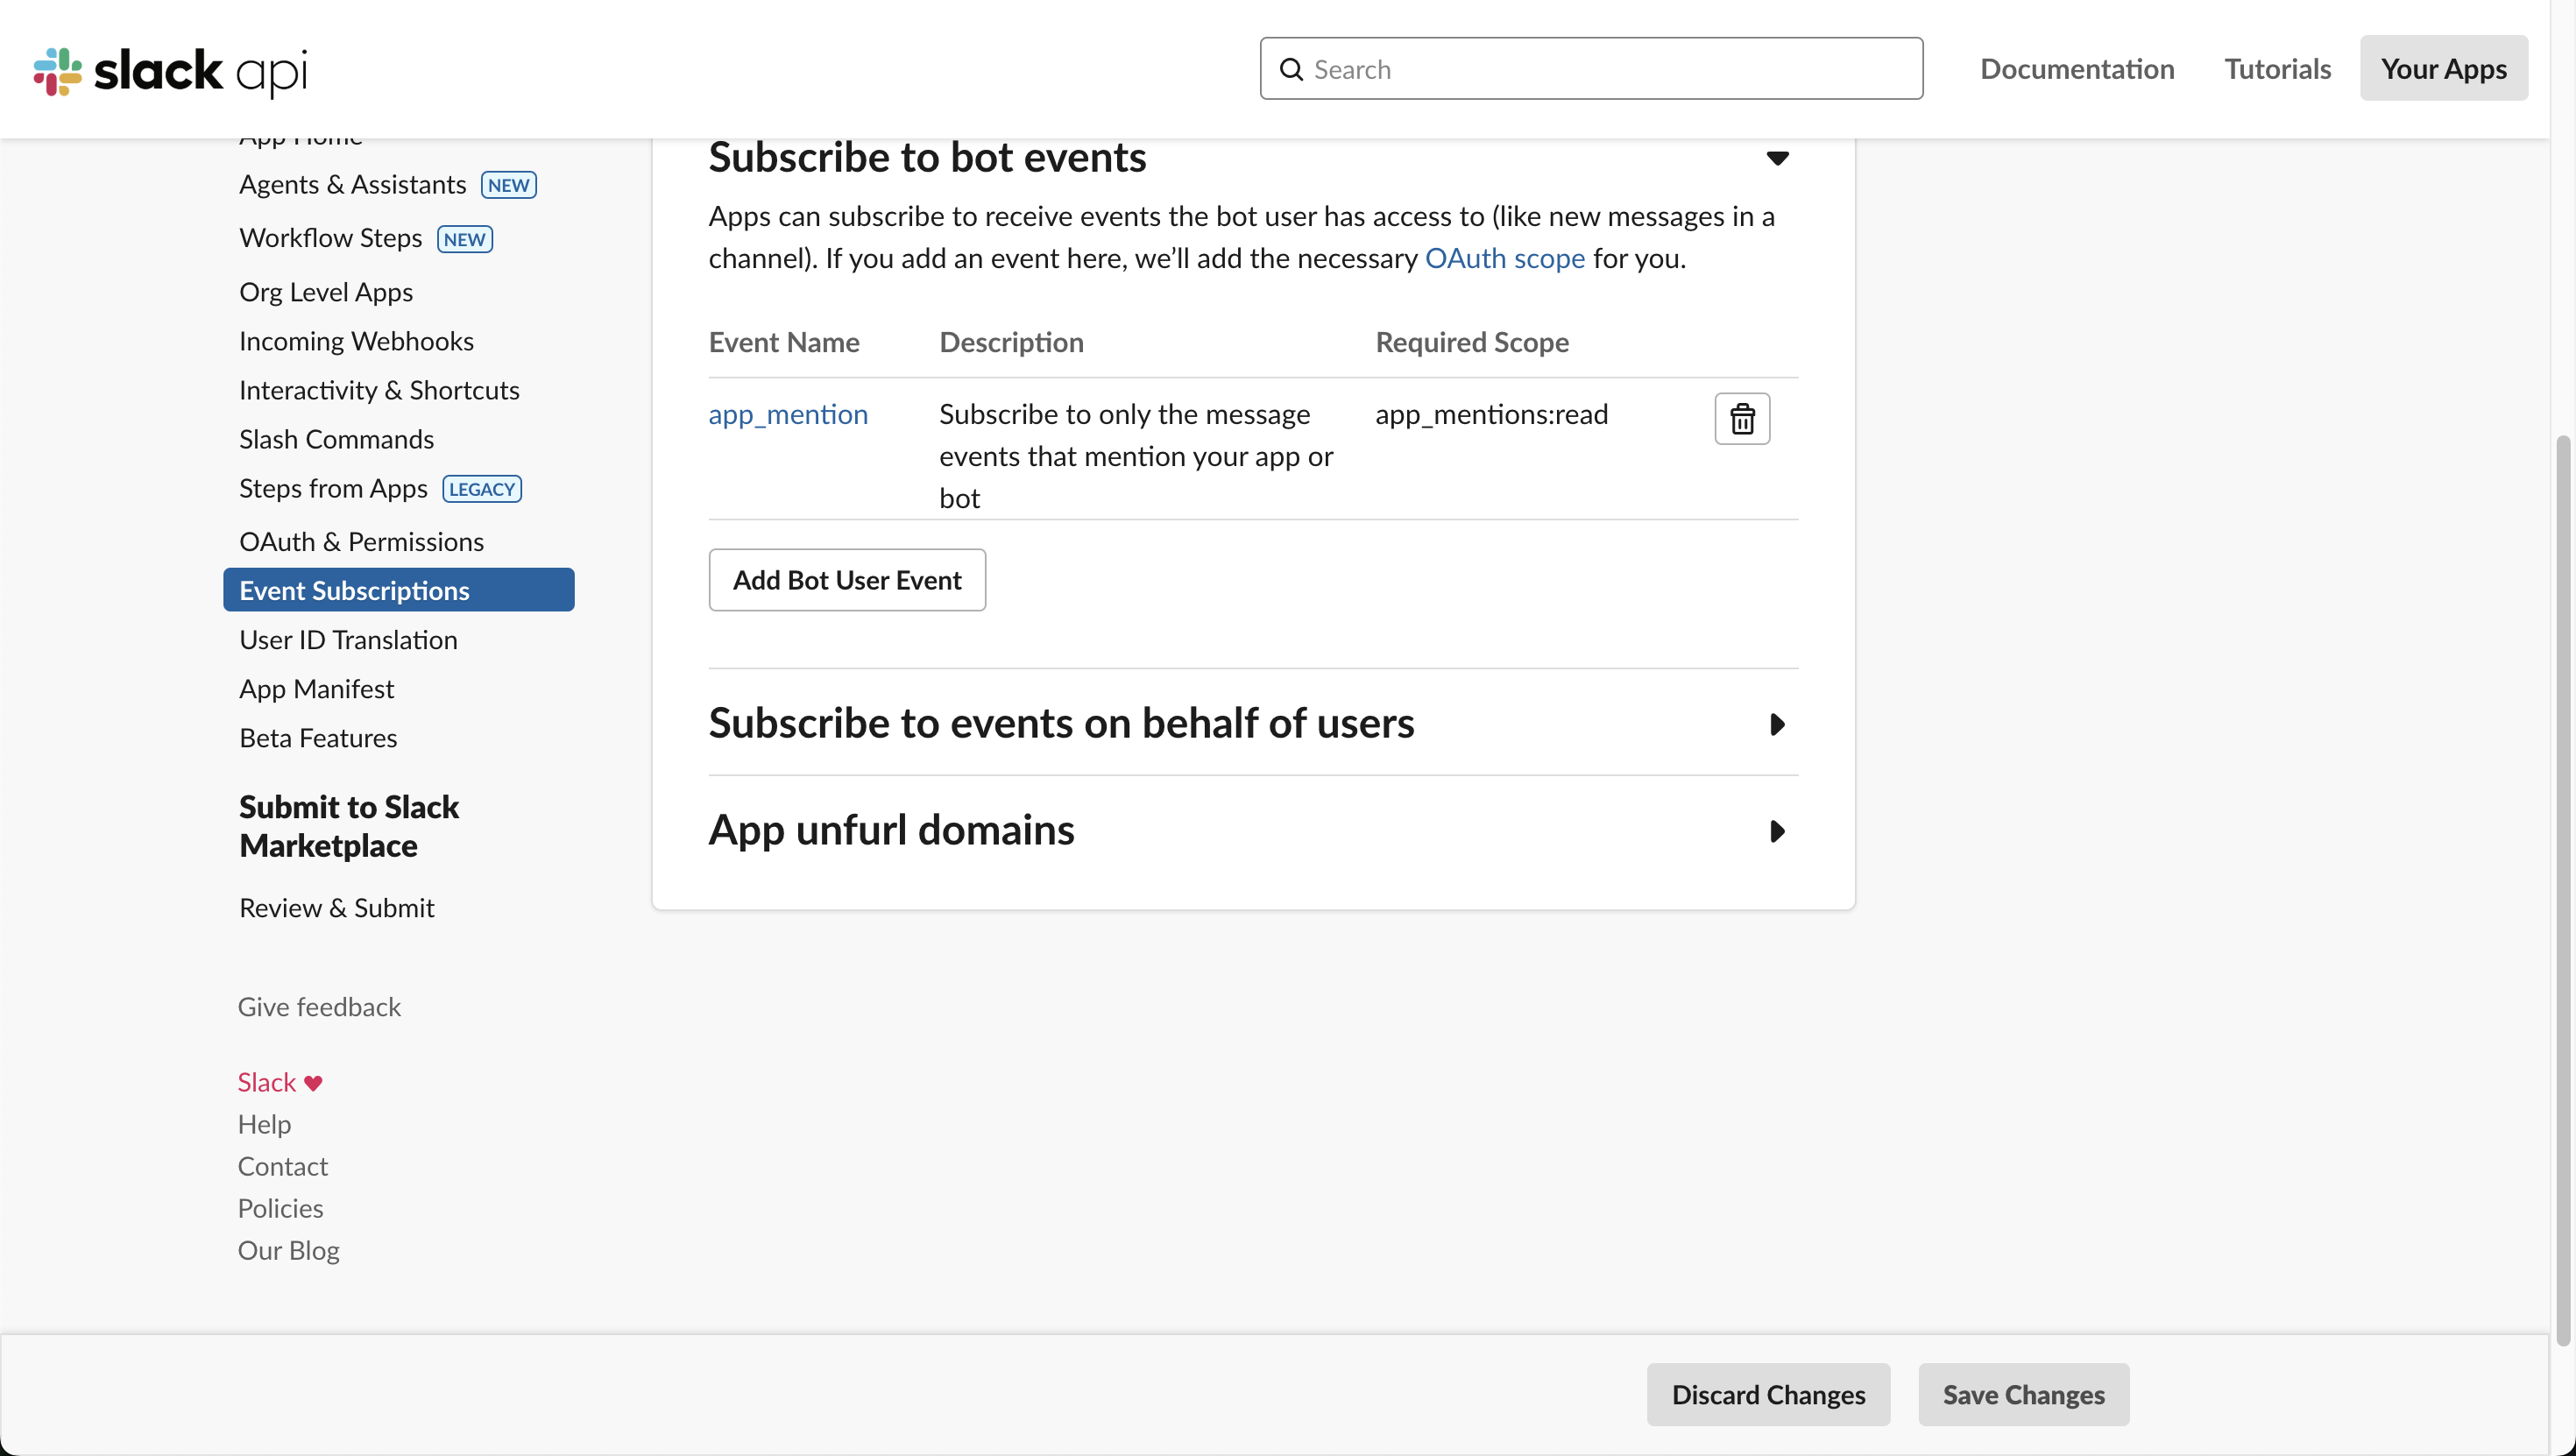
Task: Click the NEW badge beside Agents & Assistants
Action: coord(508,185)
